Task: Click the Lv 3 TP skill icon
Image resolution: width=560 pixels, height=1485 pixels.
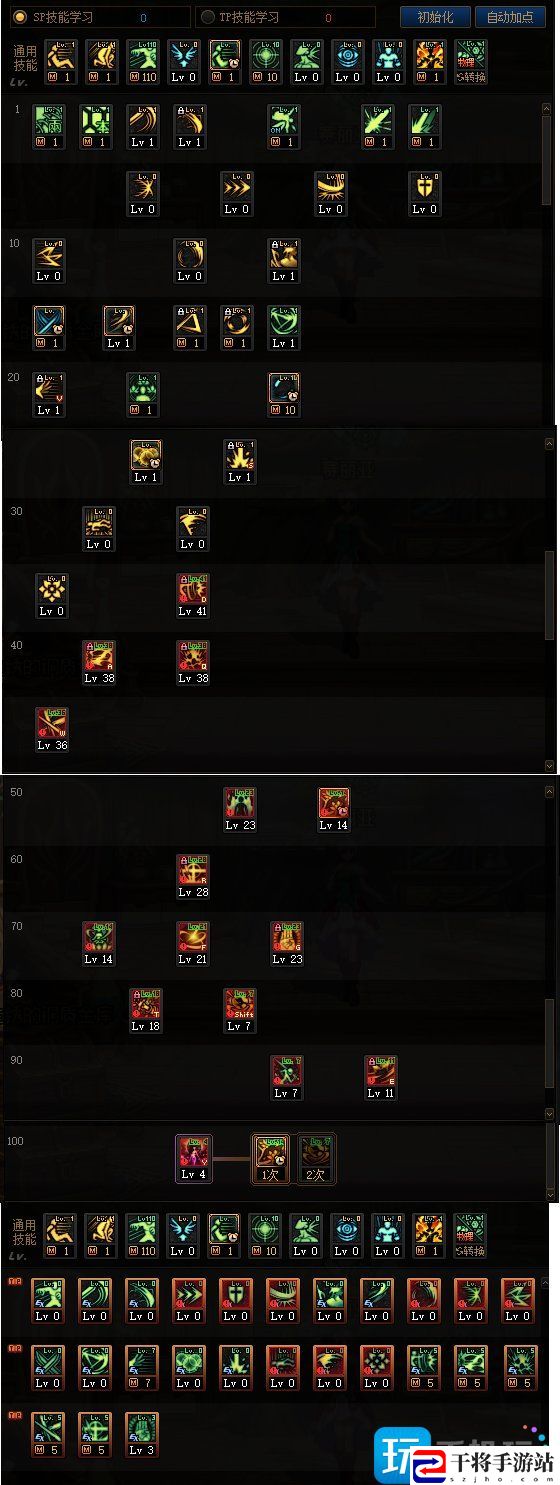Action: (142, 1434)
